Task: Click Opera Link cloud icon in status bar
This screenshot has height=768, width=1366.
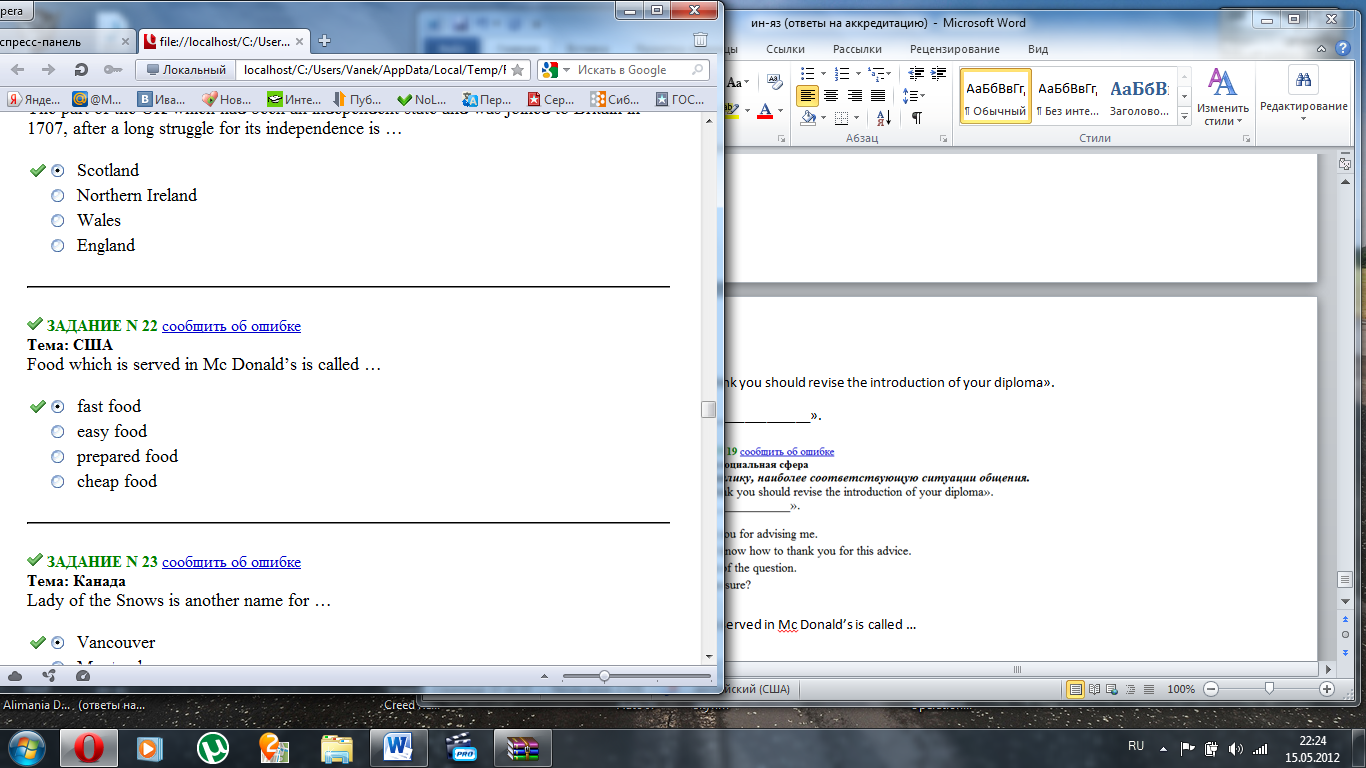Action: [x=16, y=676]
